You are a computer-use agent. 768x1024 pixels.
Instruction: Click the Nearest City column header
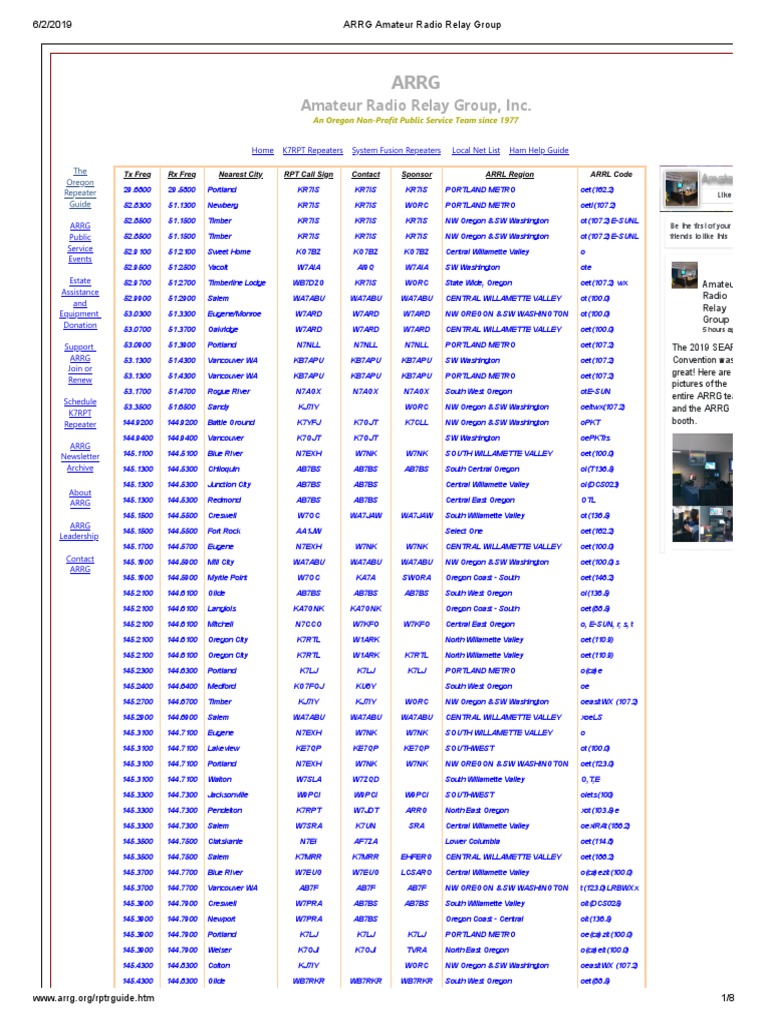pyautogui.click(x=240, y=174)
